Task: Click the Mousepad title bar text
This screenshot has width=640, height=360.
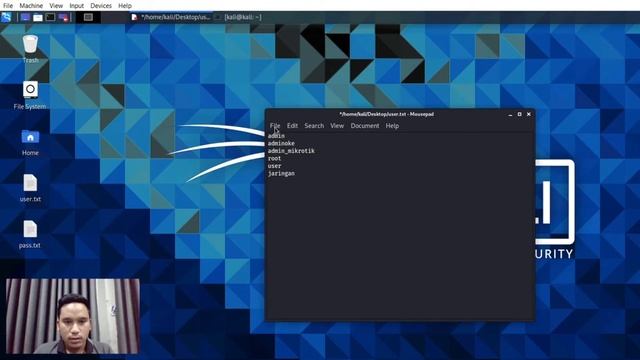Action: (387, 114)
